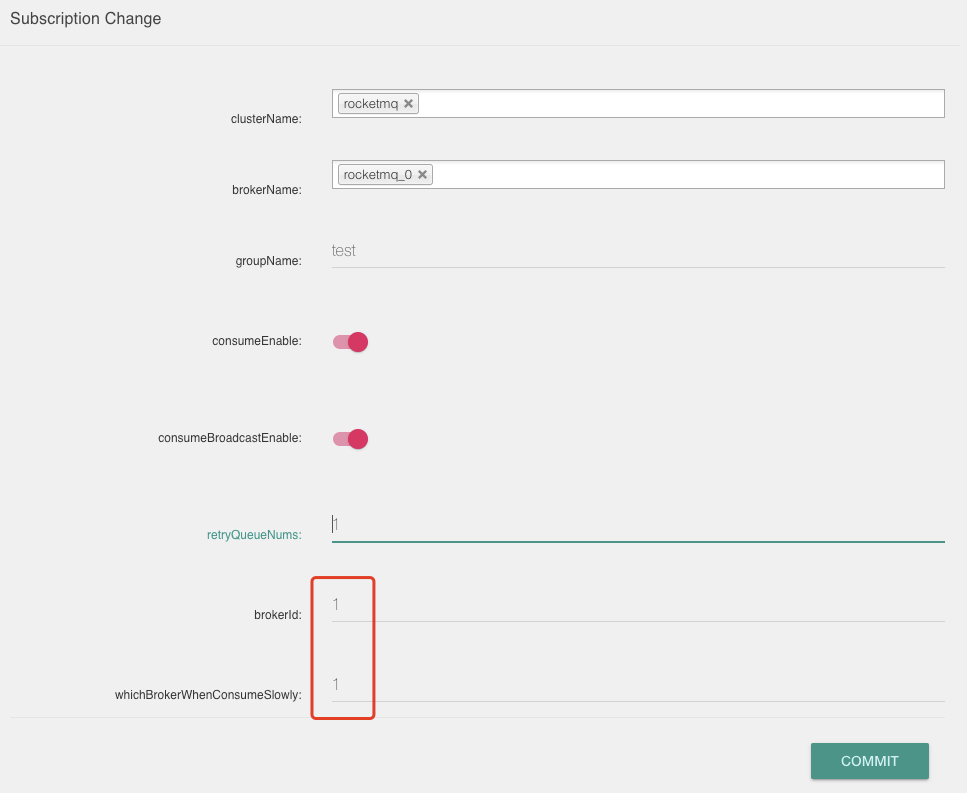
Task: Click the whichBrokerWhenConsumeSlowly input field
Action: 638,684
